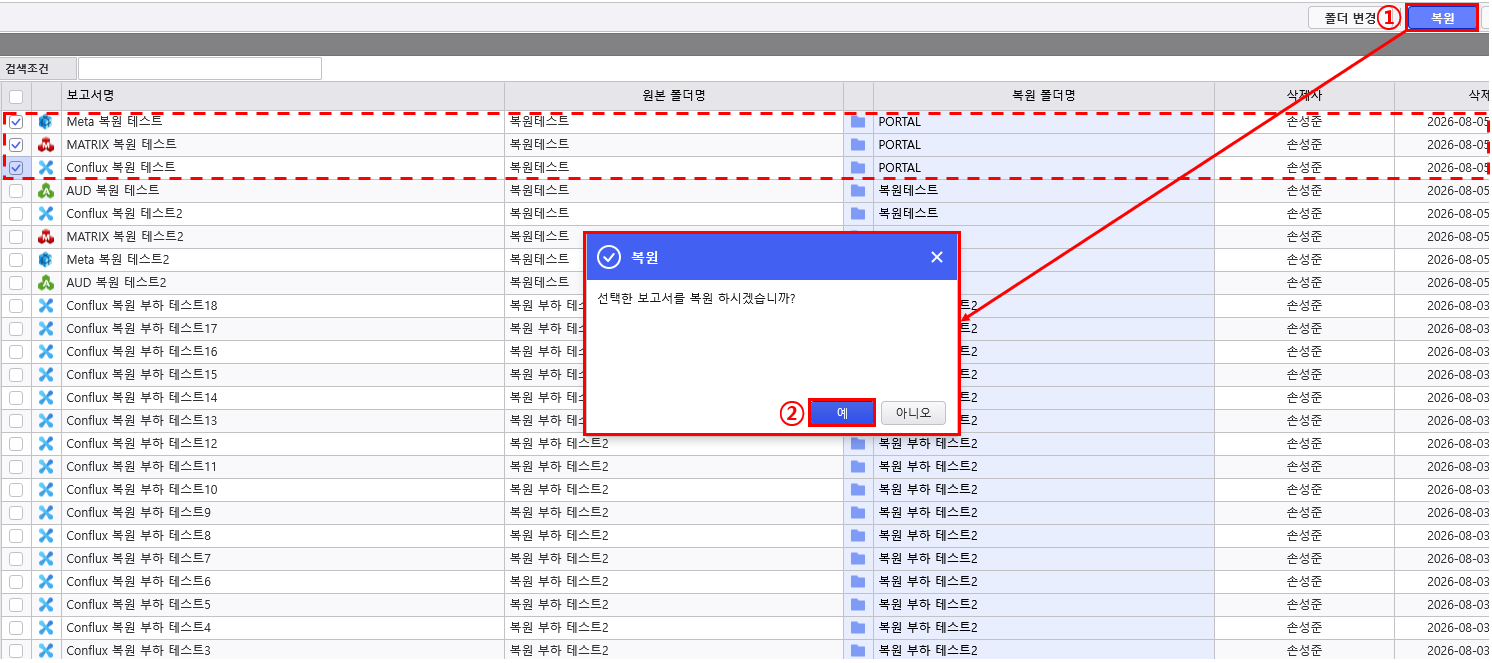This screenshot has height=663, width=1492.
Task: Select the 'Meta 복원 테스트' report name cell
Action: (x=283, y=122)
